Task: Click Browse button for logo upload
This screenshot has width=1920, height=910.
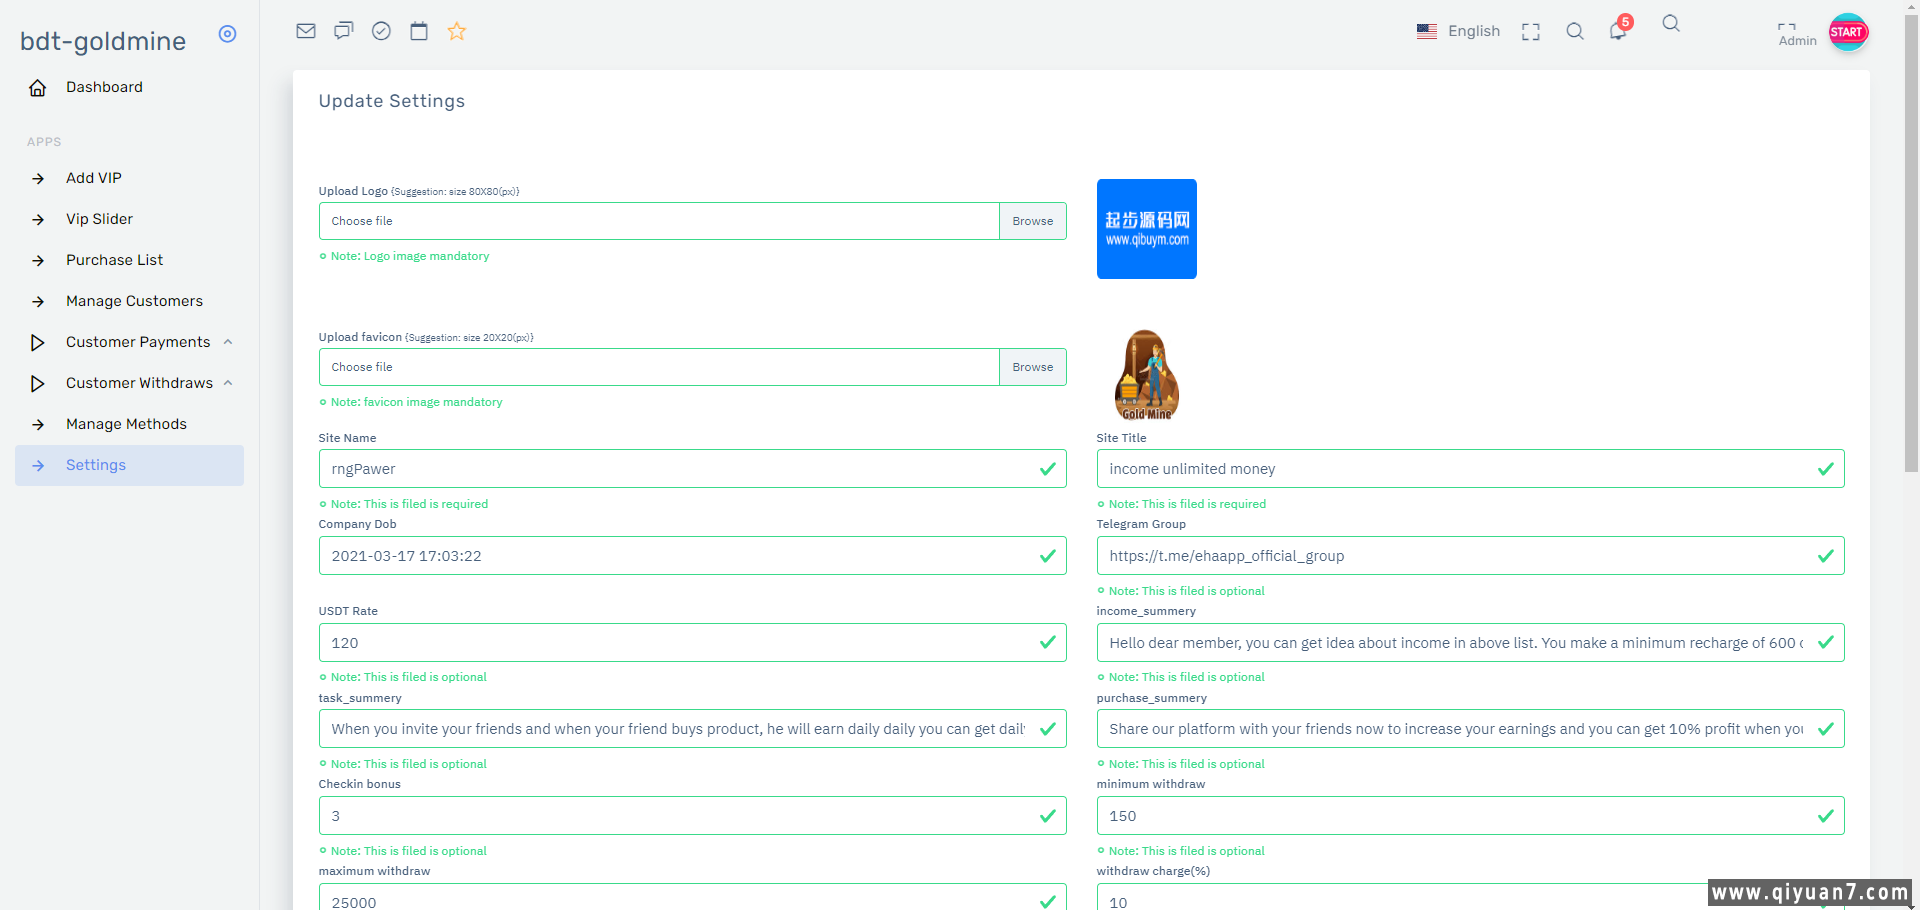Action: click(1032, 221)
